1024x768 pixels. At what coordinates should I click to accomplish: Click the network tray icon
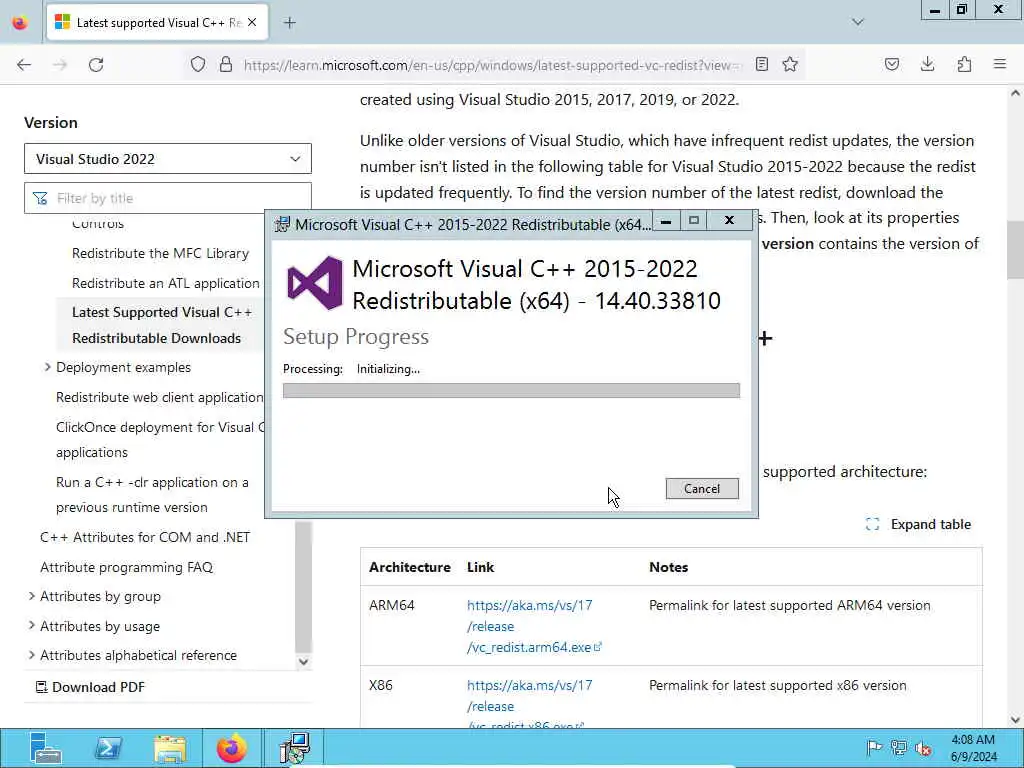[899, 748]
